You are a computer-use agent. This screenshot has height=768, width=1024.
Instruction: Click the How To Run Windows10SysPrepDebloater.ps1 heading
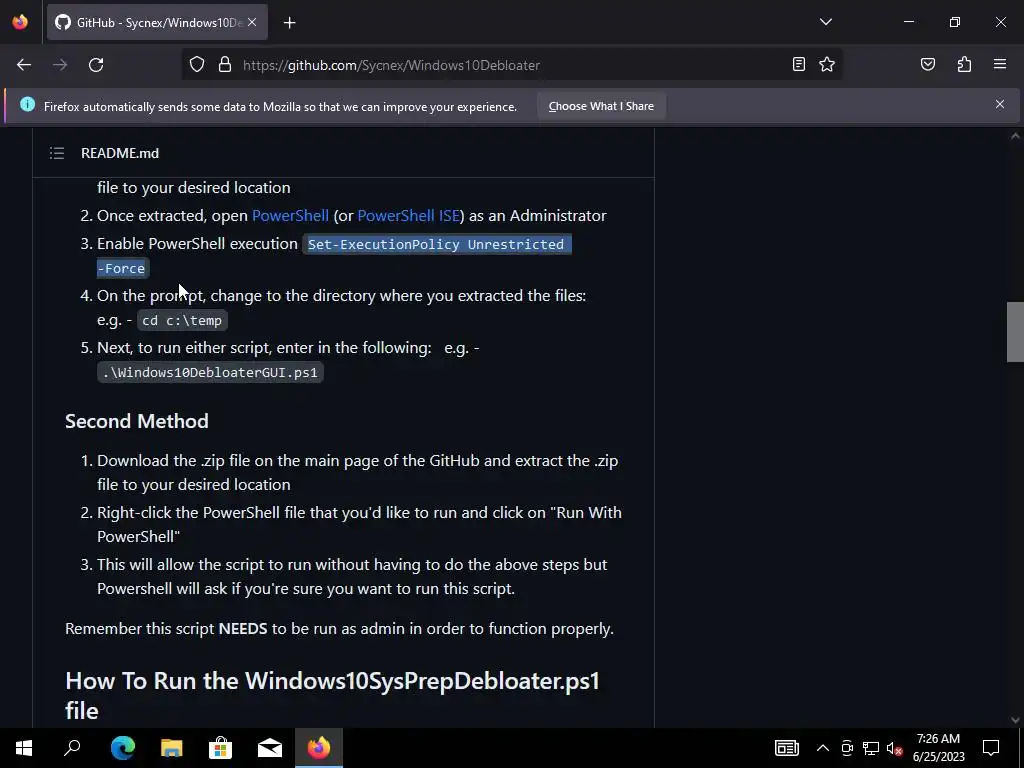click(332, 696)
